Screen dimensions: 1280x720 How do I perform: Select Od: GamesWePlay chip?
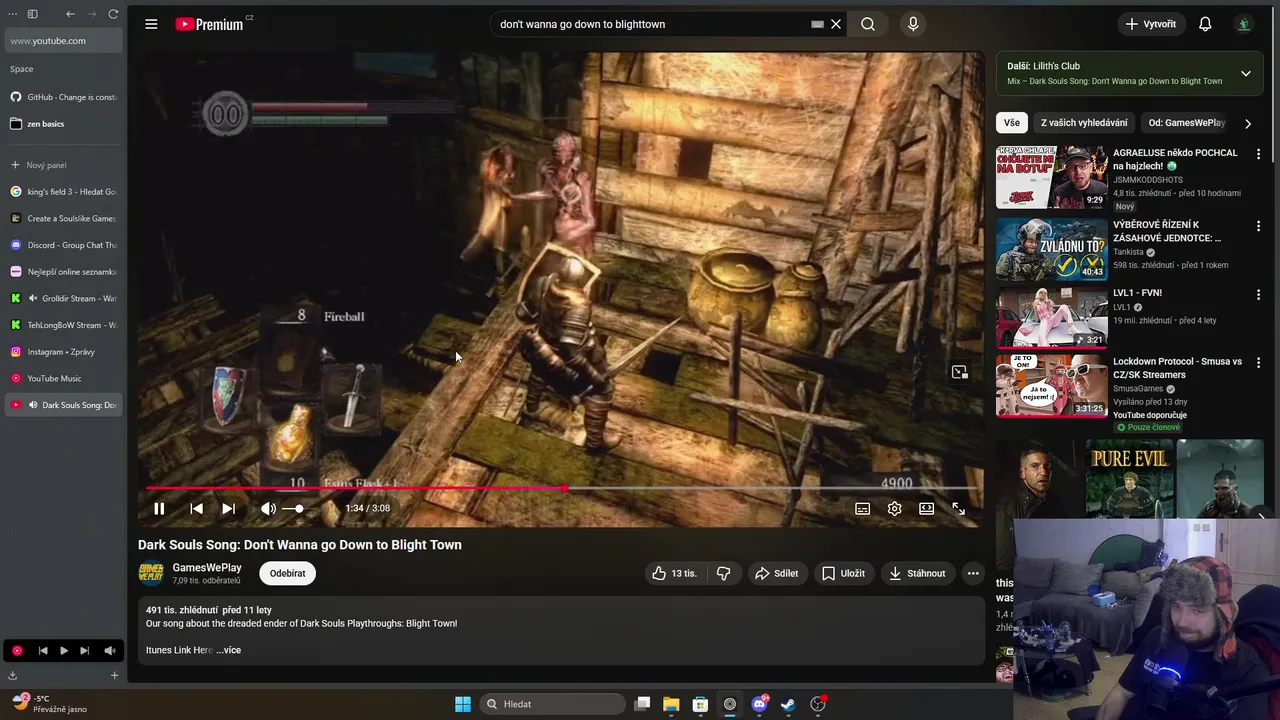(1187, 123)
